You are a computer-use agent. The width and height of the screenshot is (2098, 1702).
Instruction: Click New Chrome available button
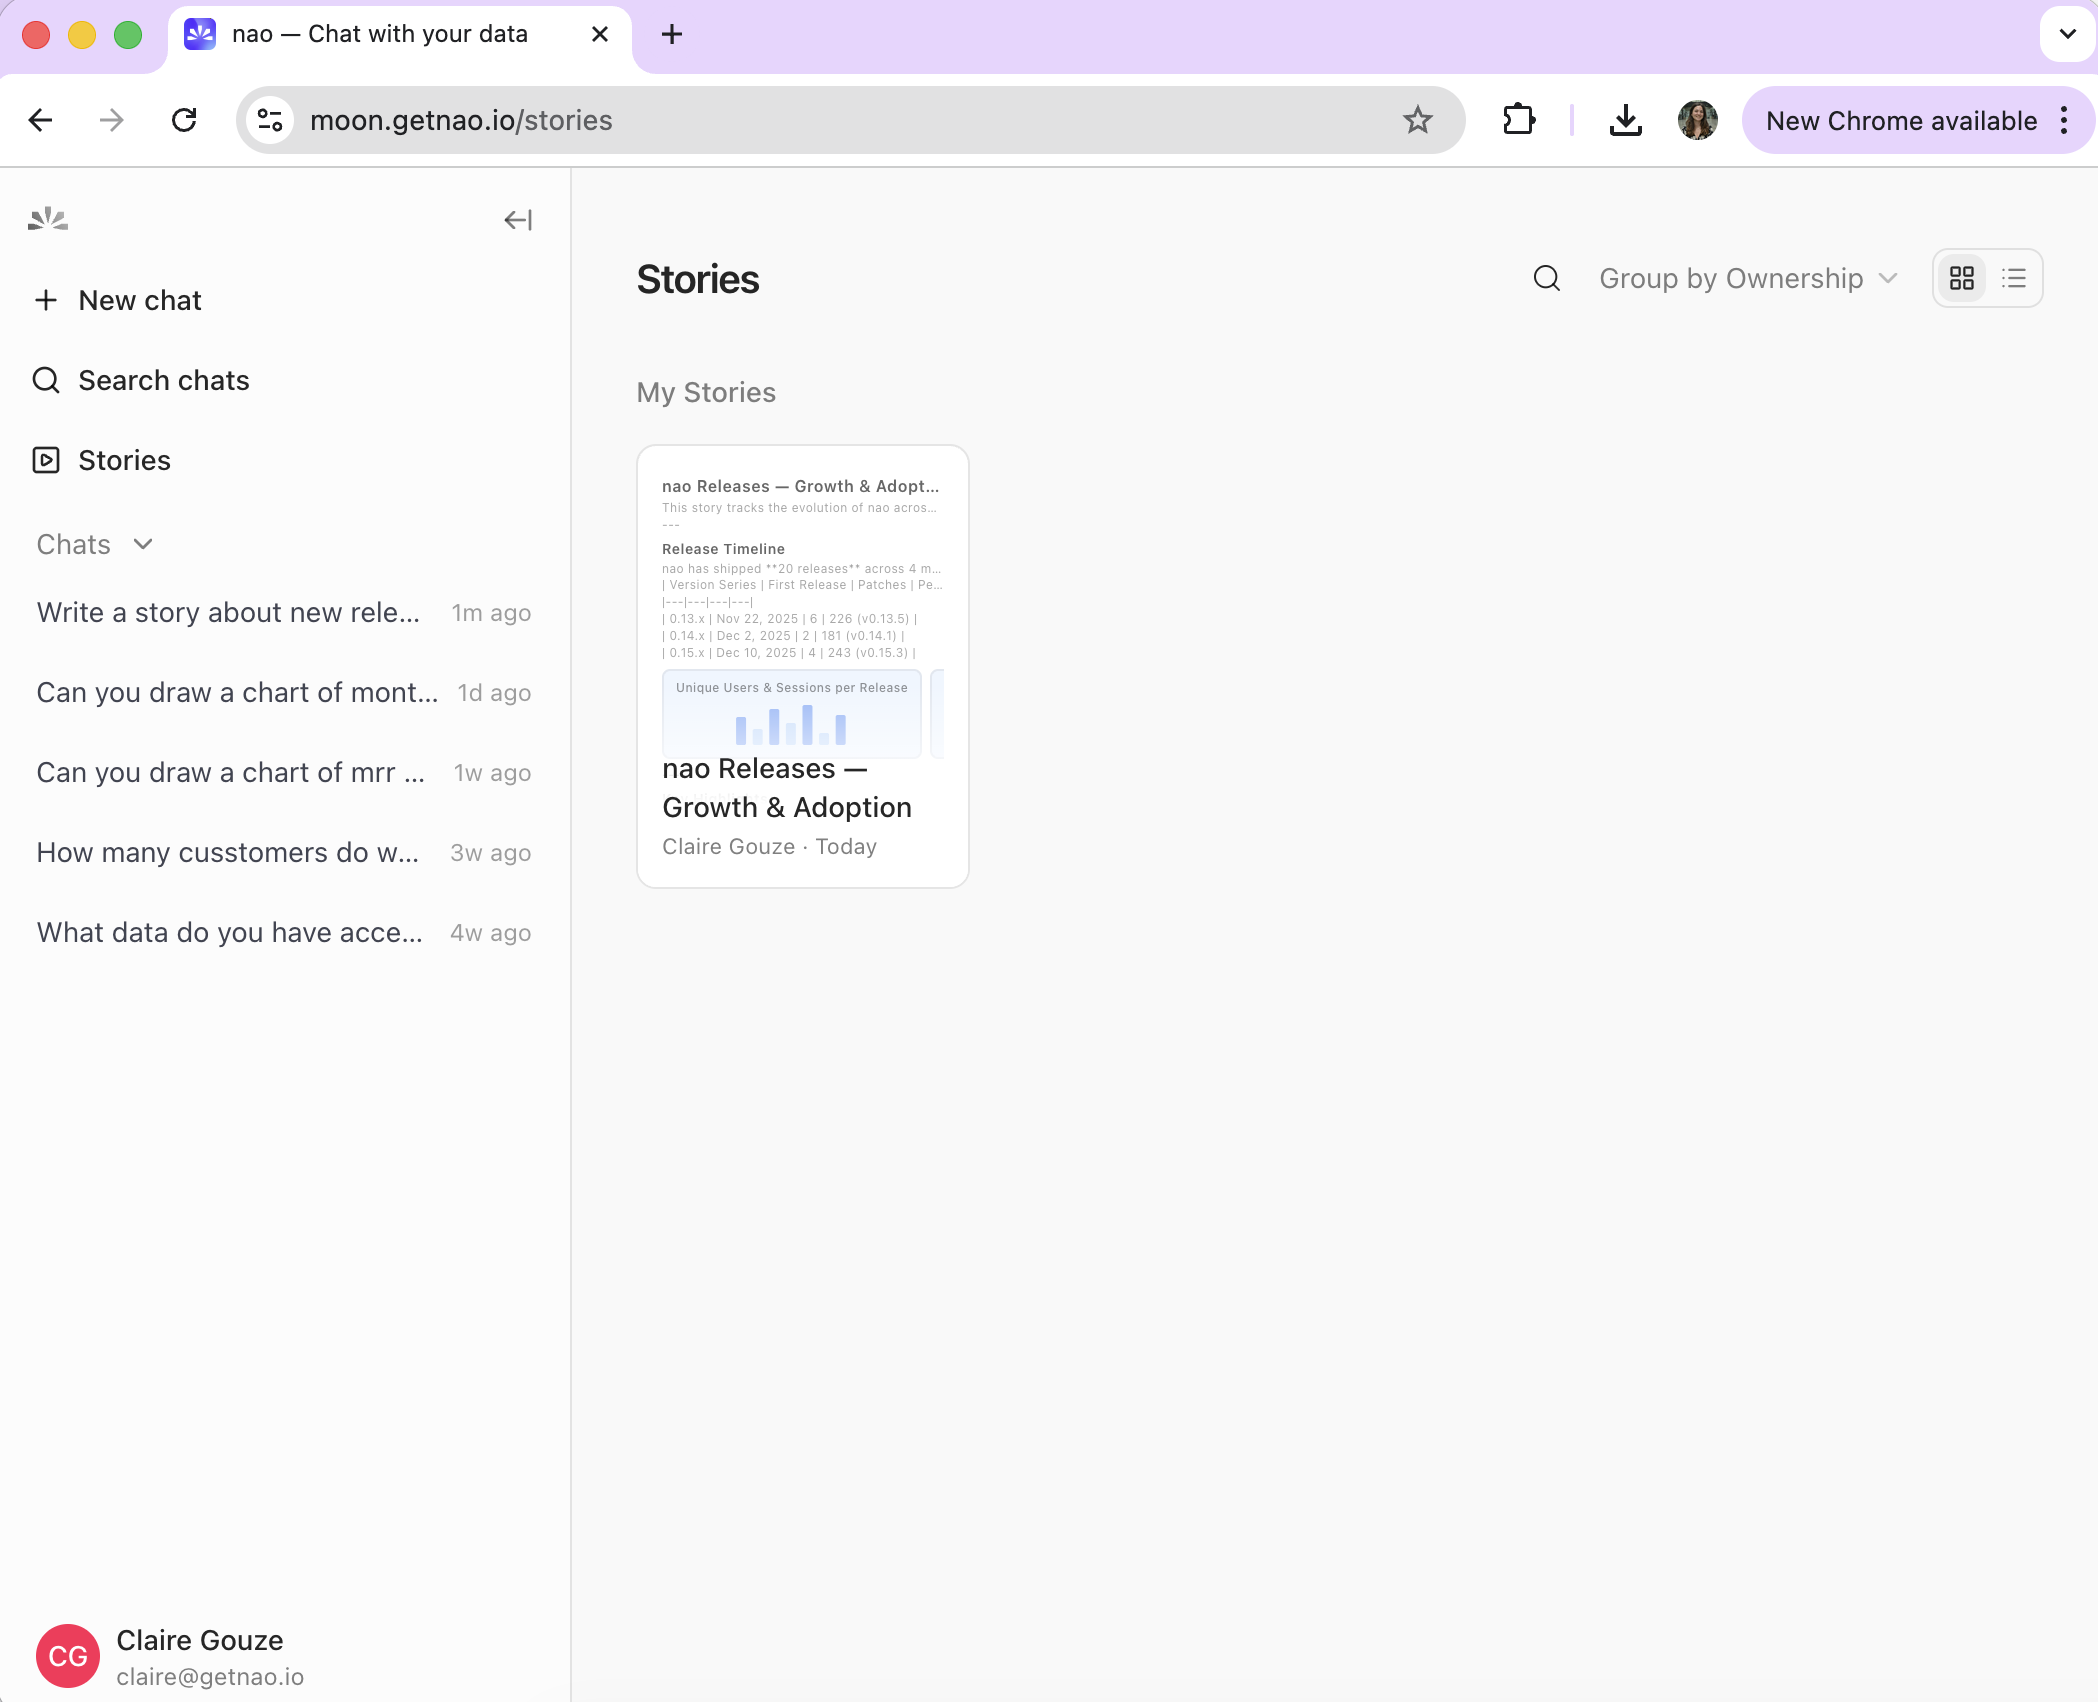coord(1900,121)
